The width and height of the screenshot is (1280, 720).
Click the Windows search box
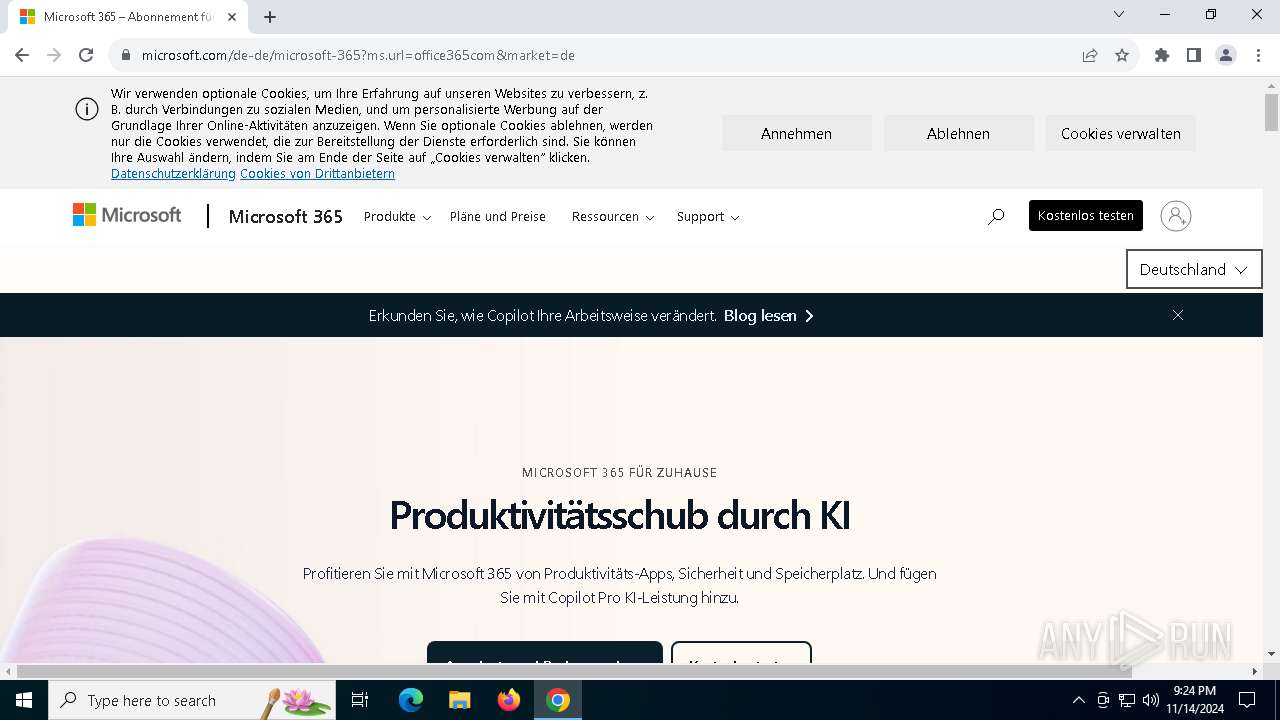pos(192,700)
